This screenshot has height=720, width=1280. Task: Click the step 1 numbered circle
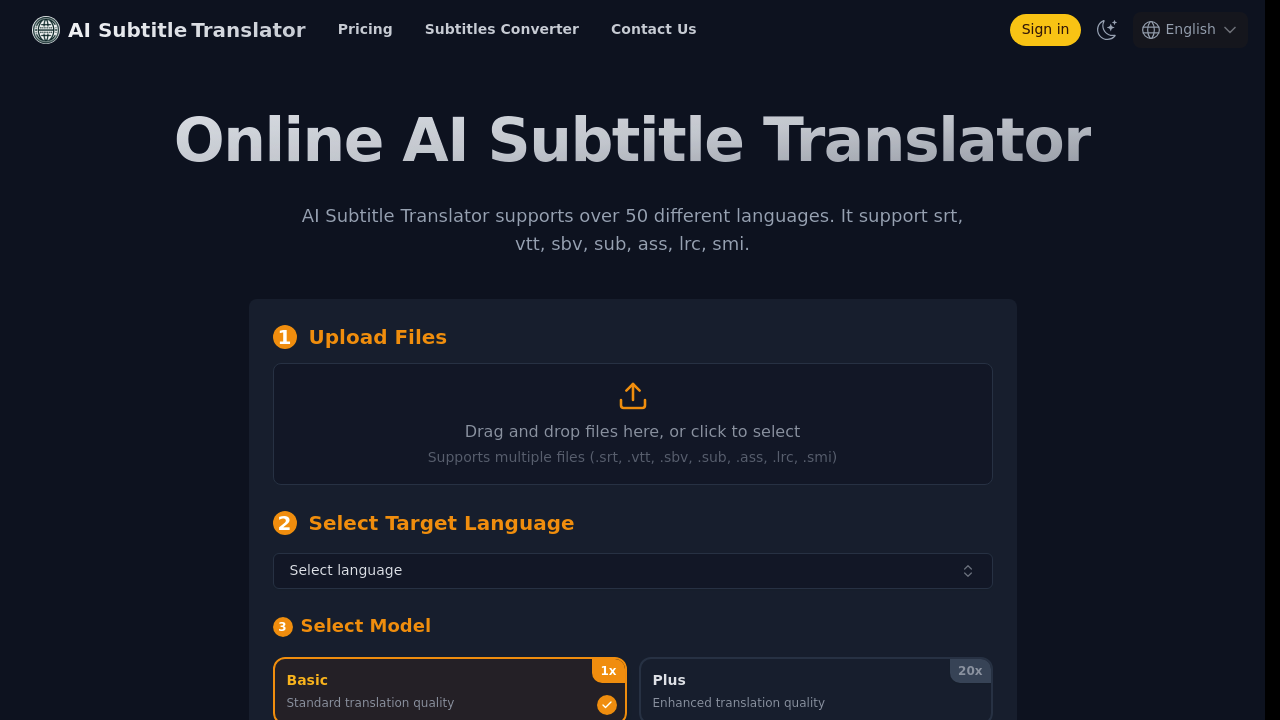(x=285, y=337)
